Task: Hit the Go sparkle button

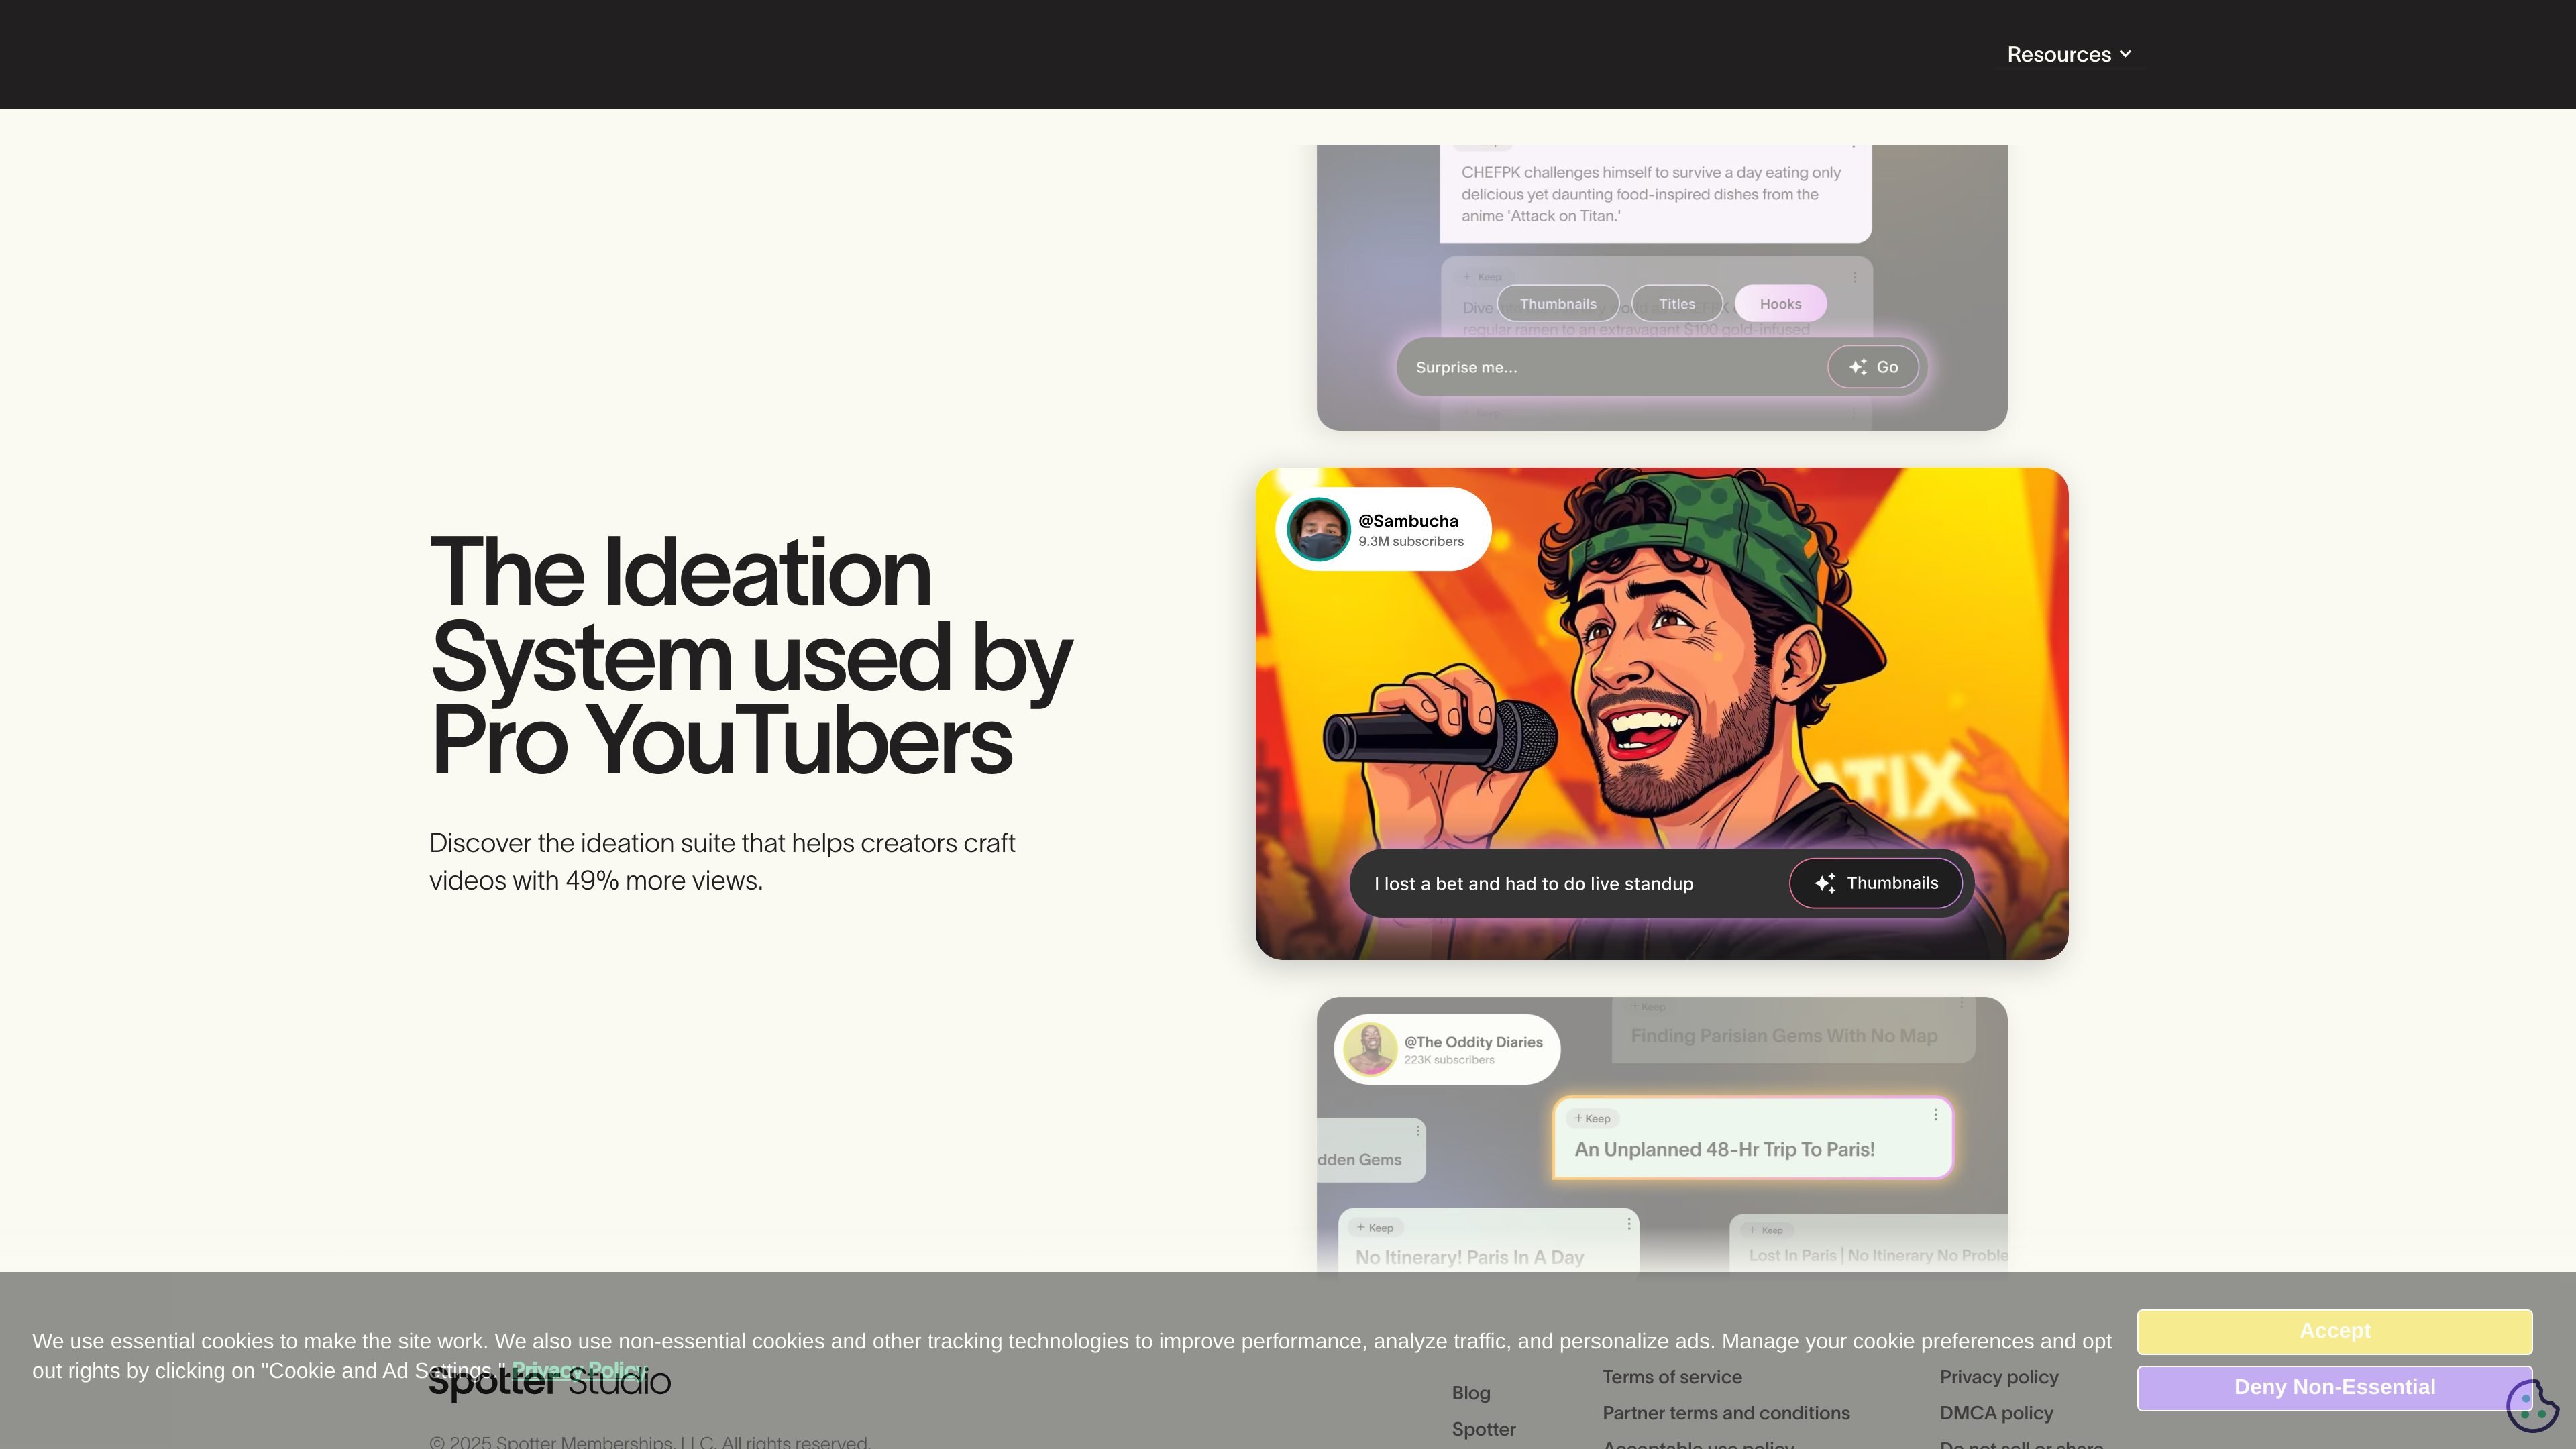Action: point(1873,367)
